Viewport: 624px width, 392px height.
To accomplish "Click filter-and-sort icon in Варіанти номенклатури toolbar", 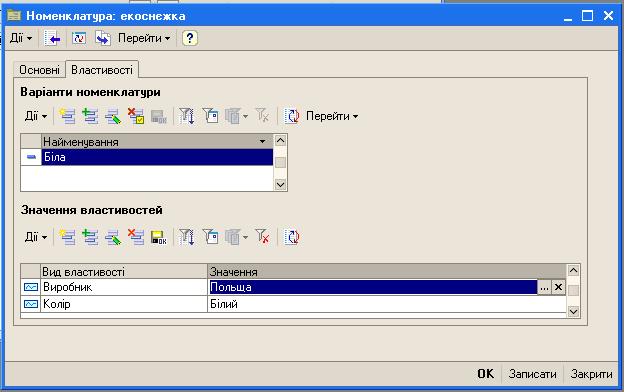I will (187, 116).
